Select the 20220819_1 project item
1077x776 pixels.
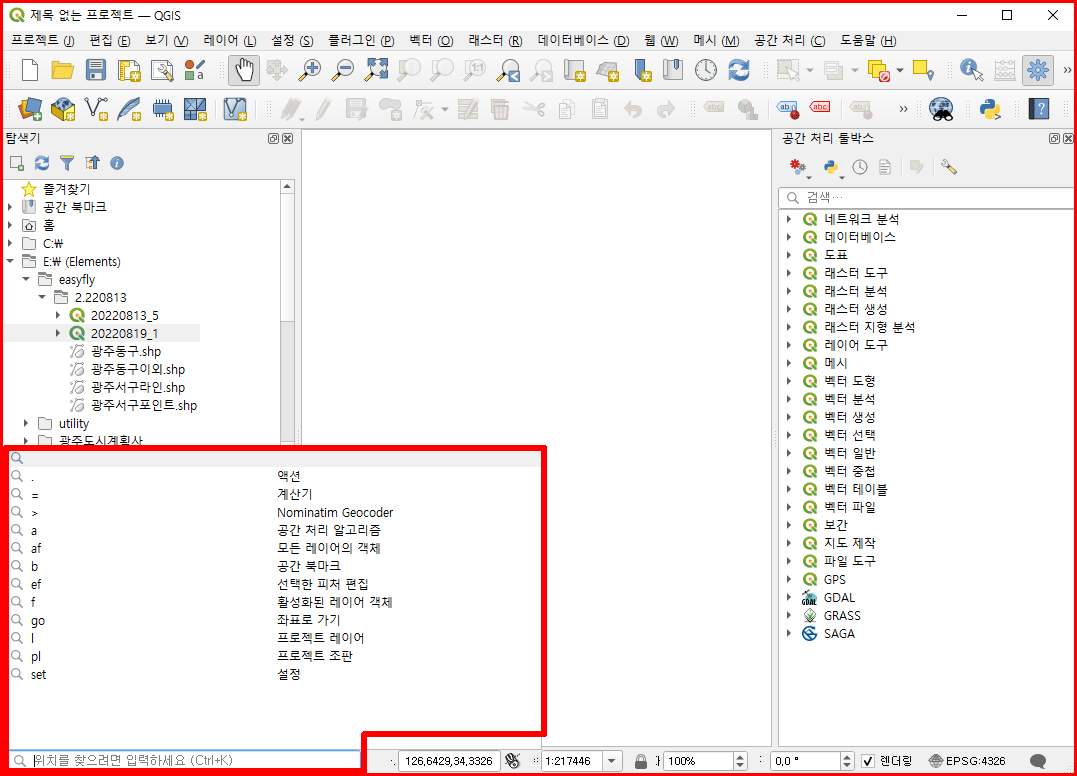click(x=124, y=333)
